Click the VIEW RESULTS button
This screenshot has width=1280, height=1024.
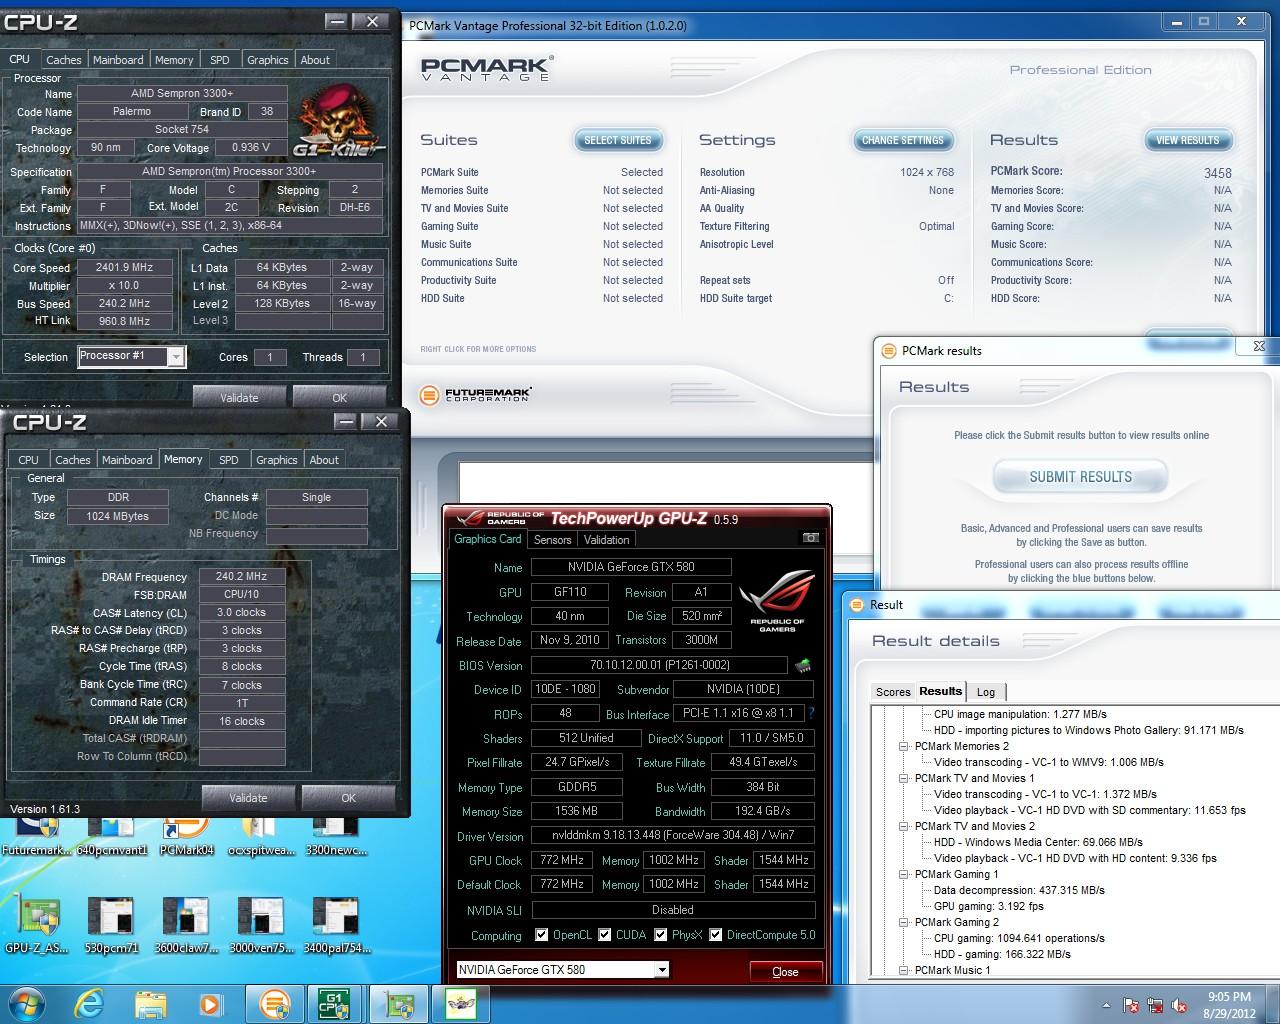(x=1188, y=140)
